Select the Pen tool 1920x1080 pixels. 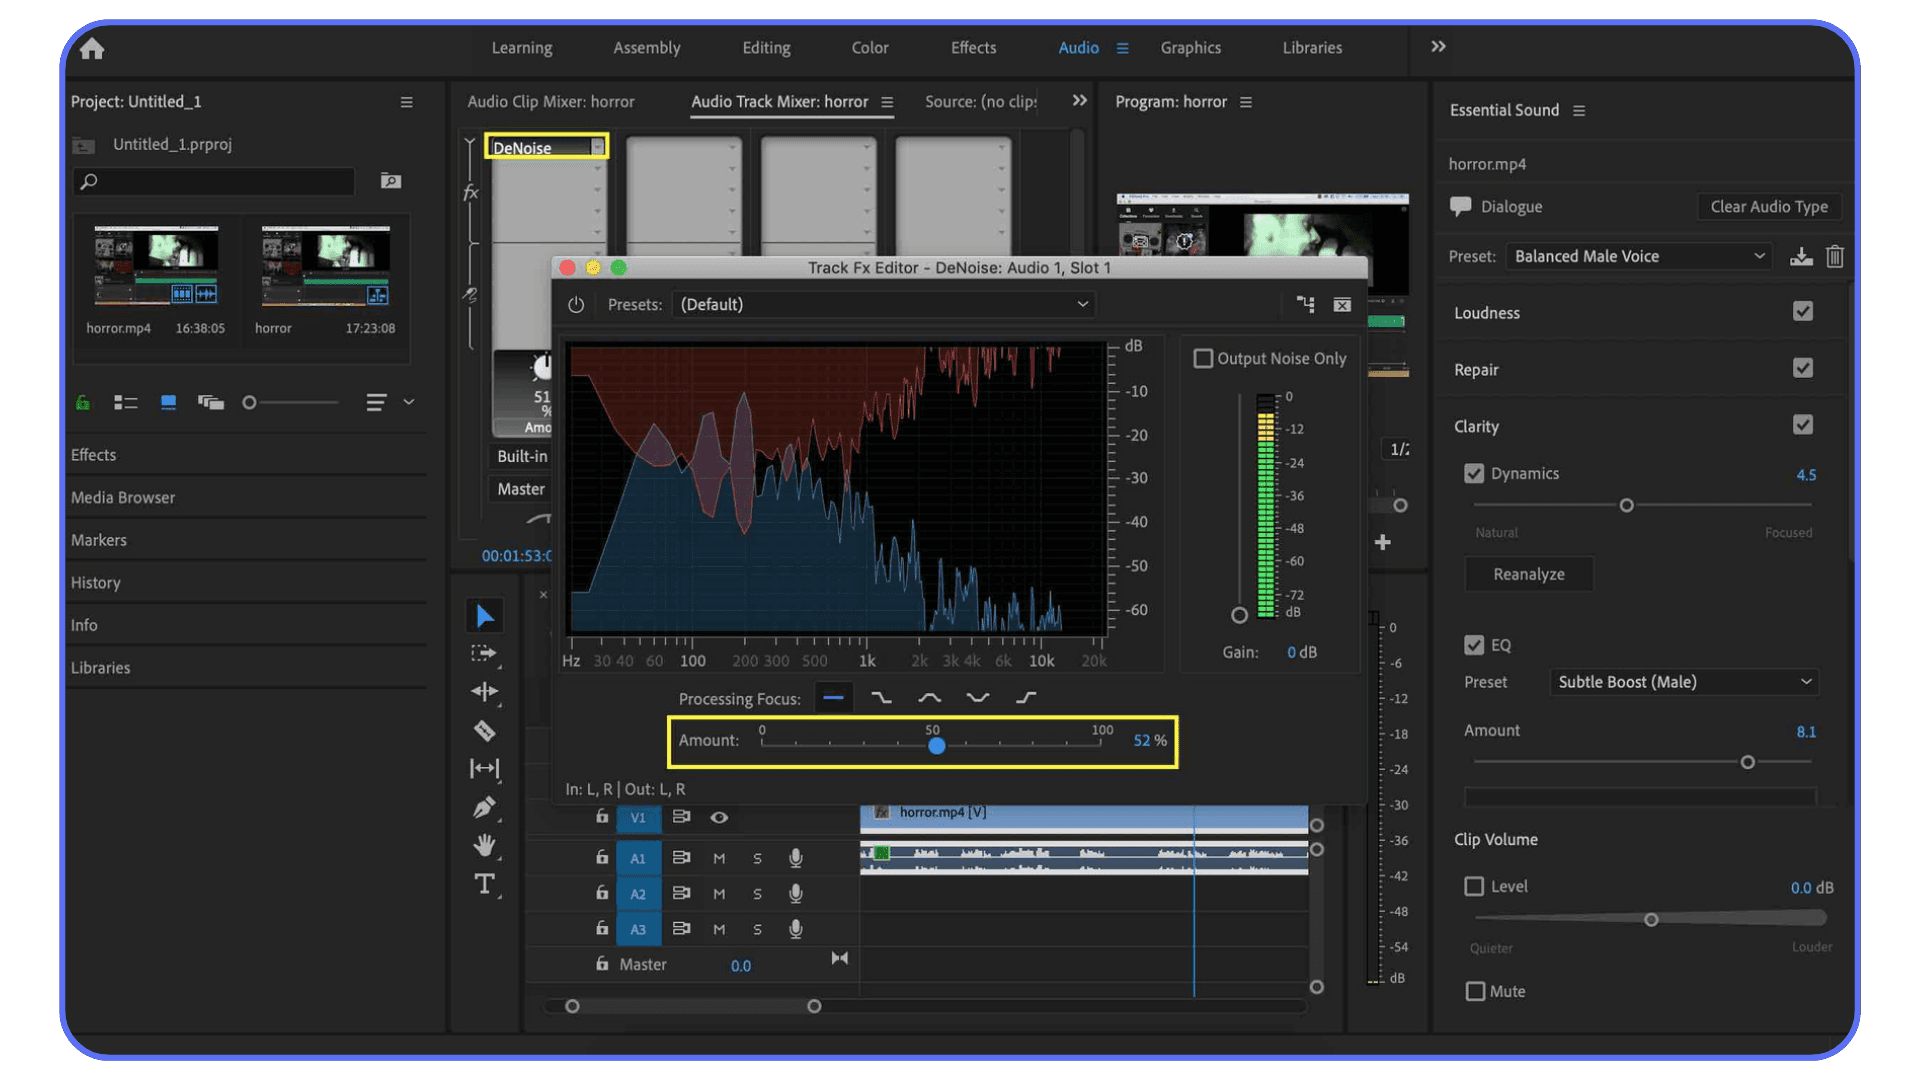tap(485, 807)
